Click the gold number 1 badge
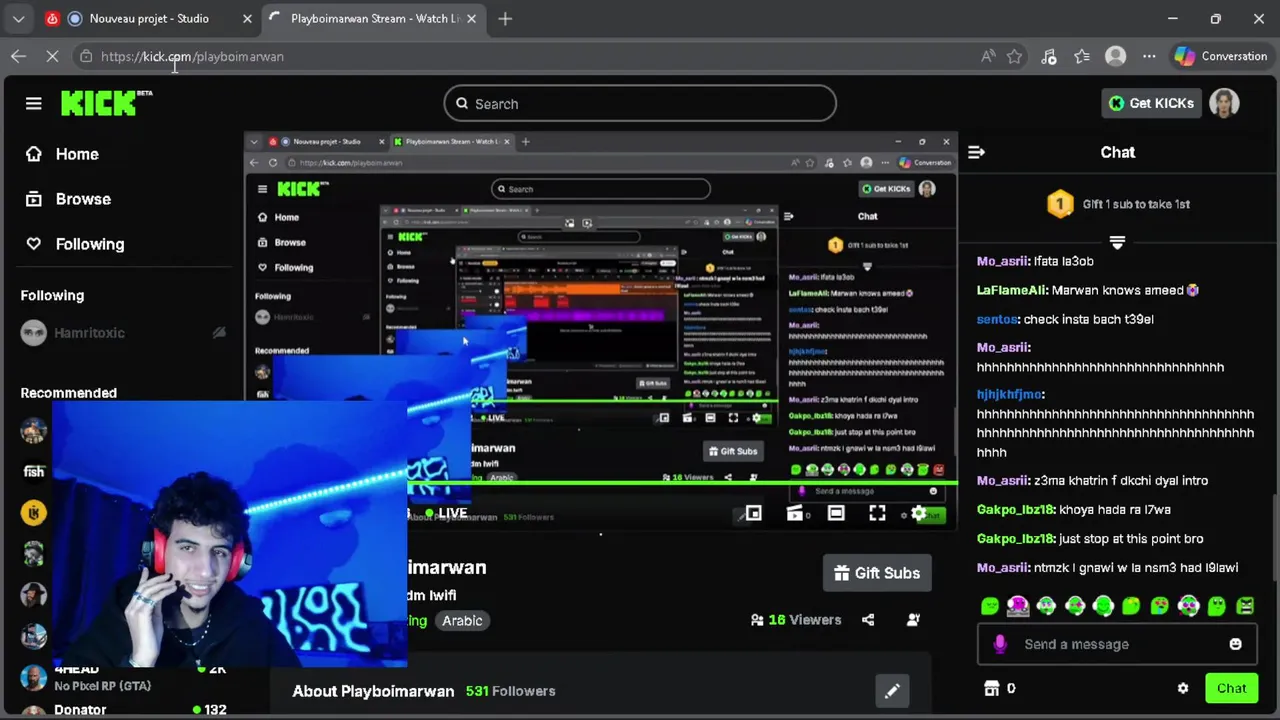The height and width of the screenshot is (720, 1280). point(1060,204)
